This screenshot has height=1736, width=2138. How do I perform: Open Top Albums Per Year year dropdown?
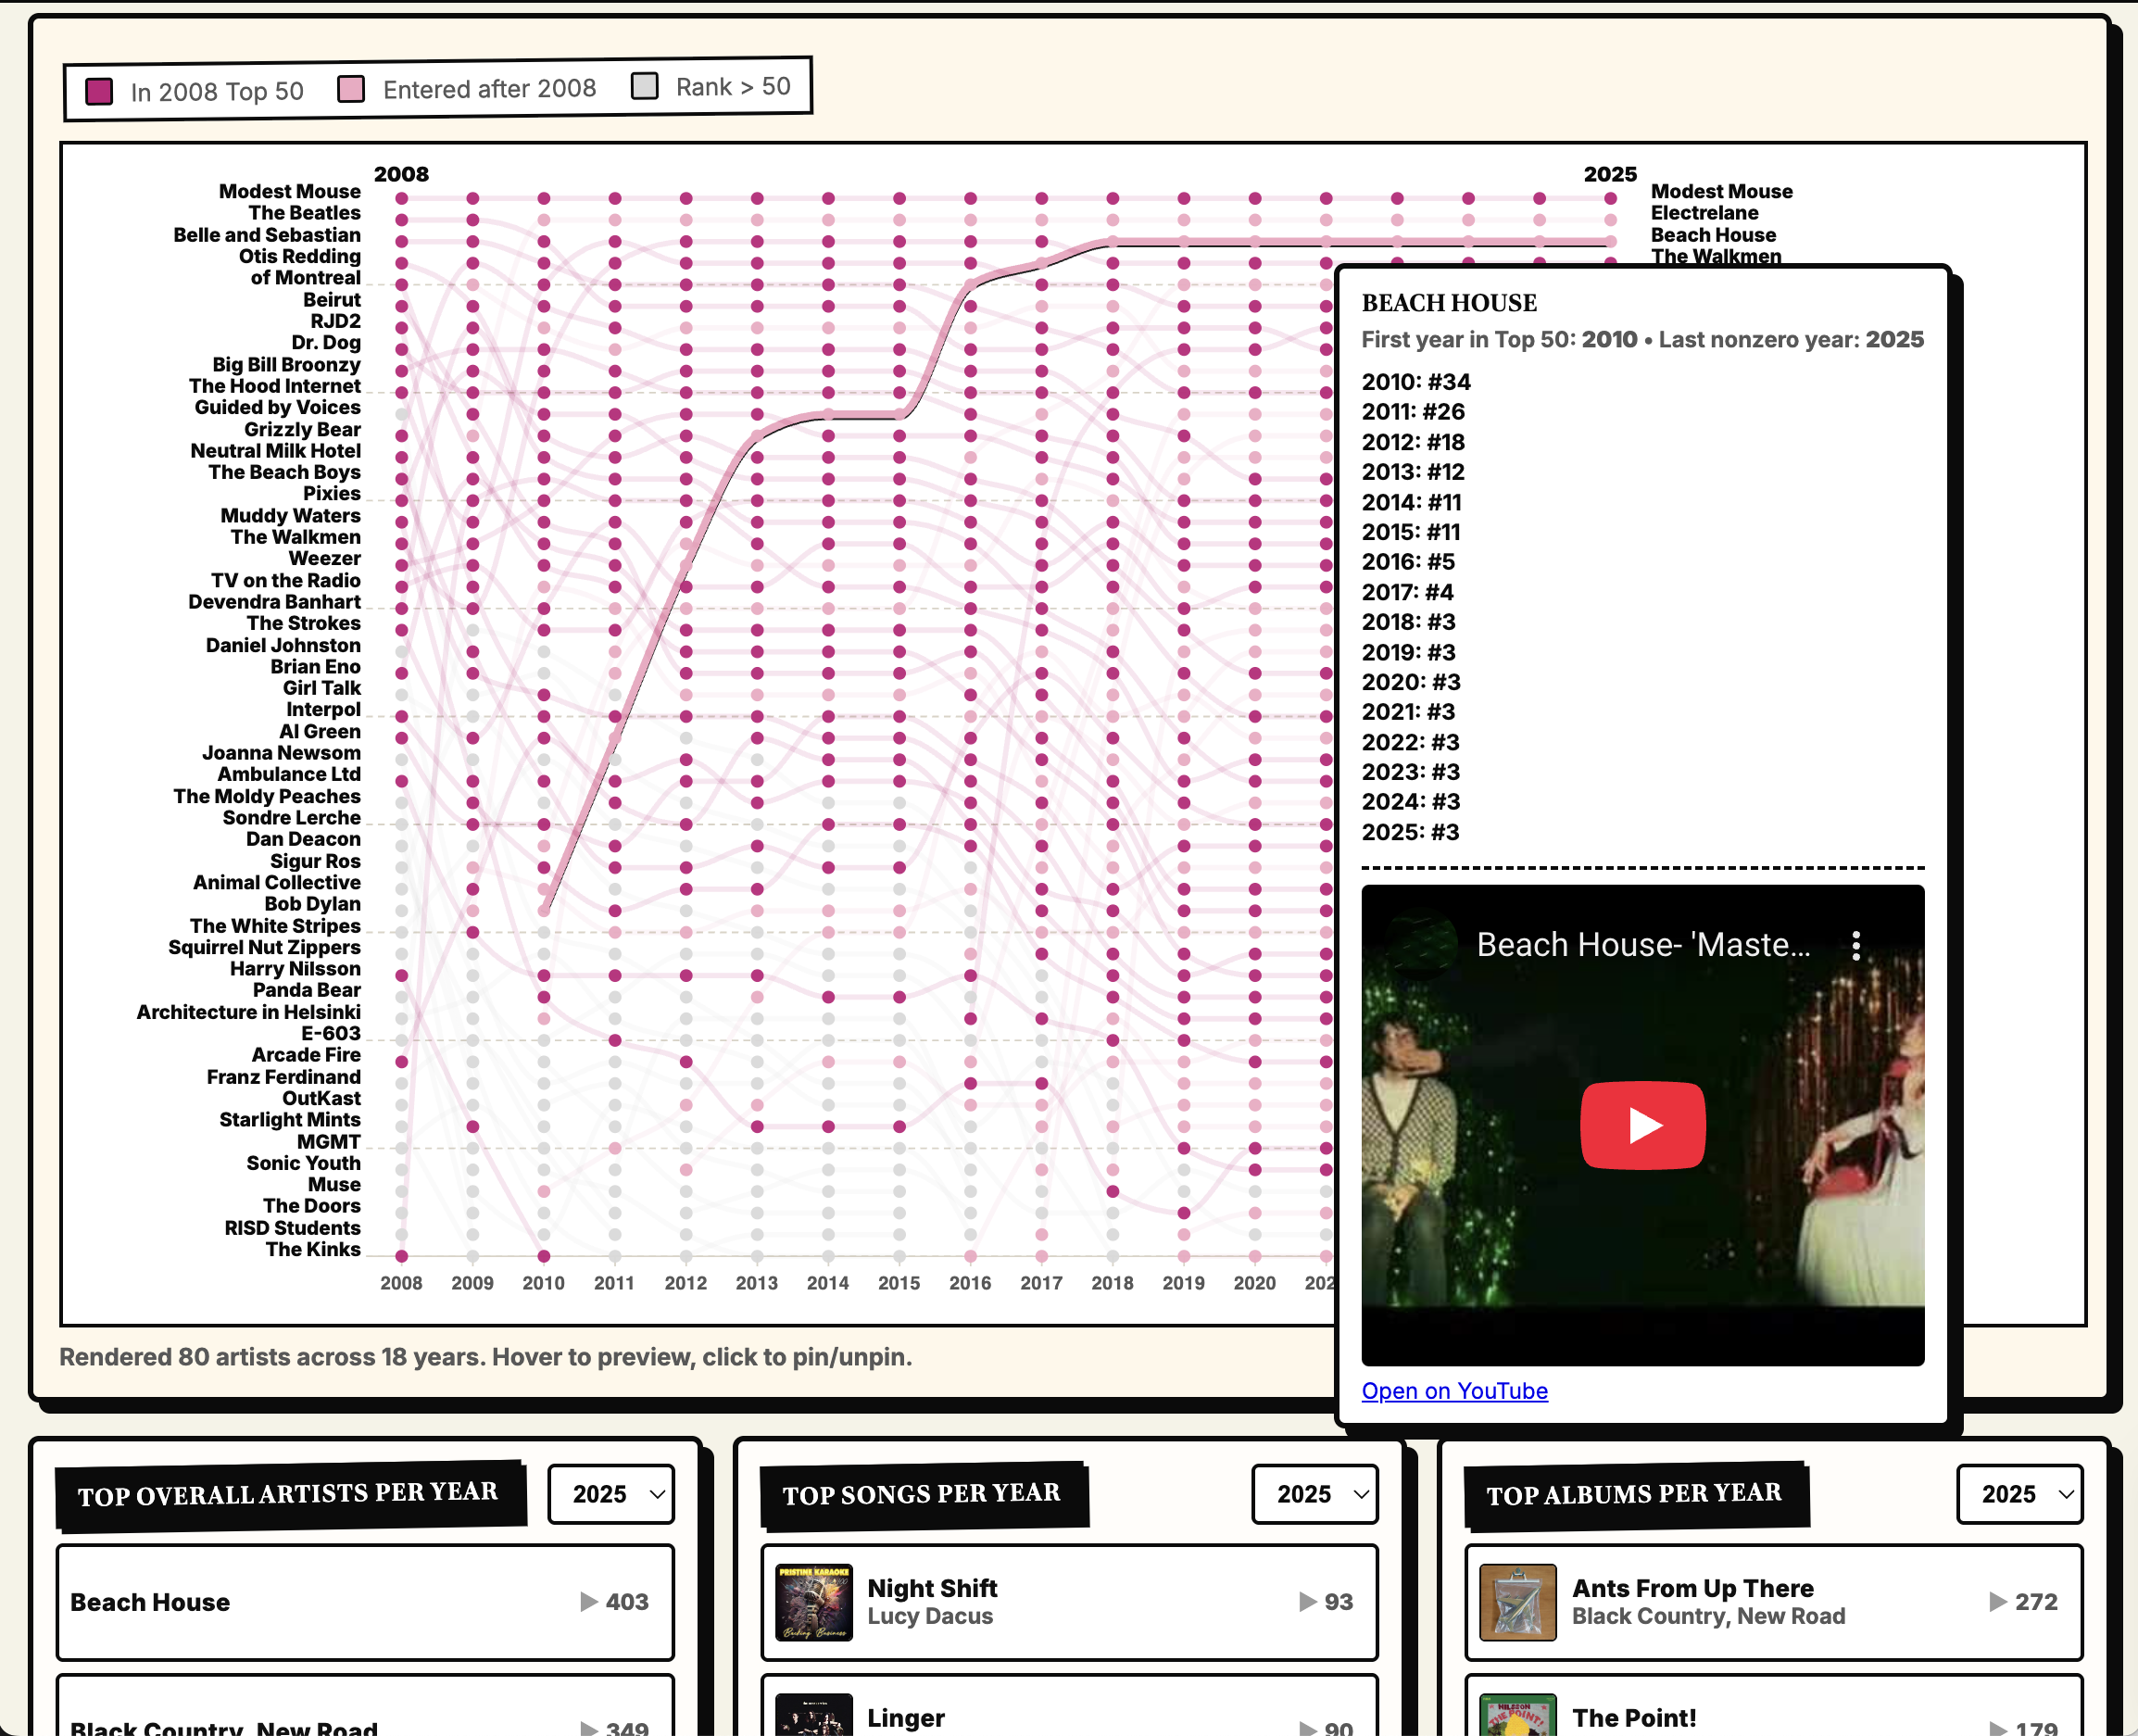(x=2019, y=1494)
